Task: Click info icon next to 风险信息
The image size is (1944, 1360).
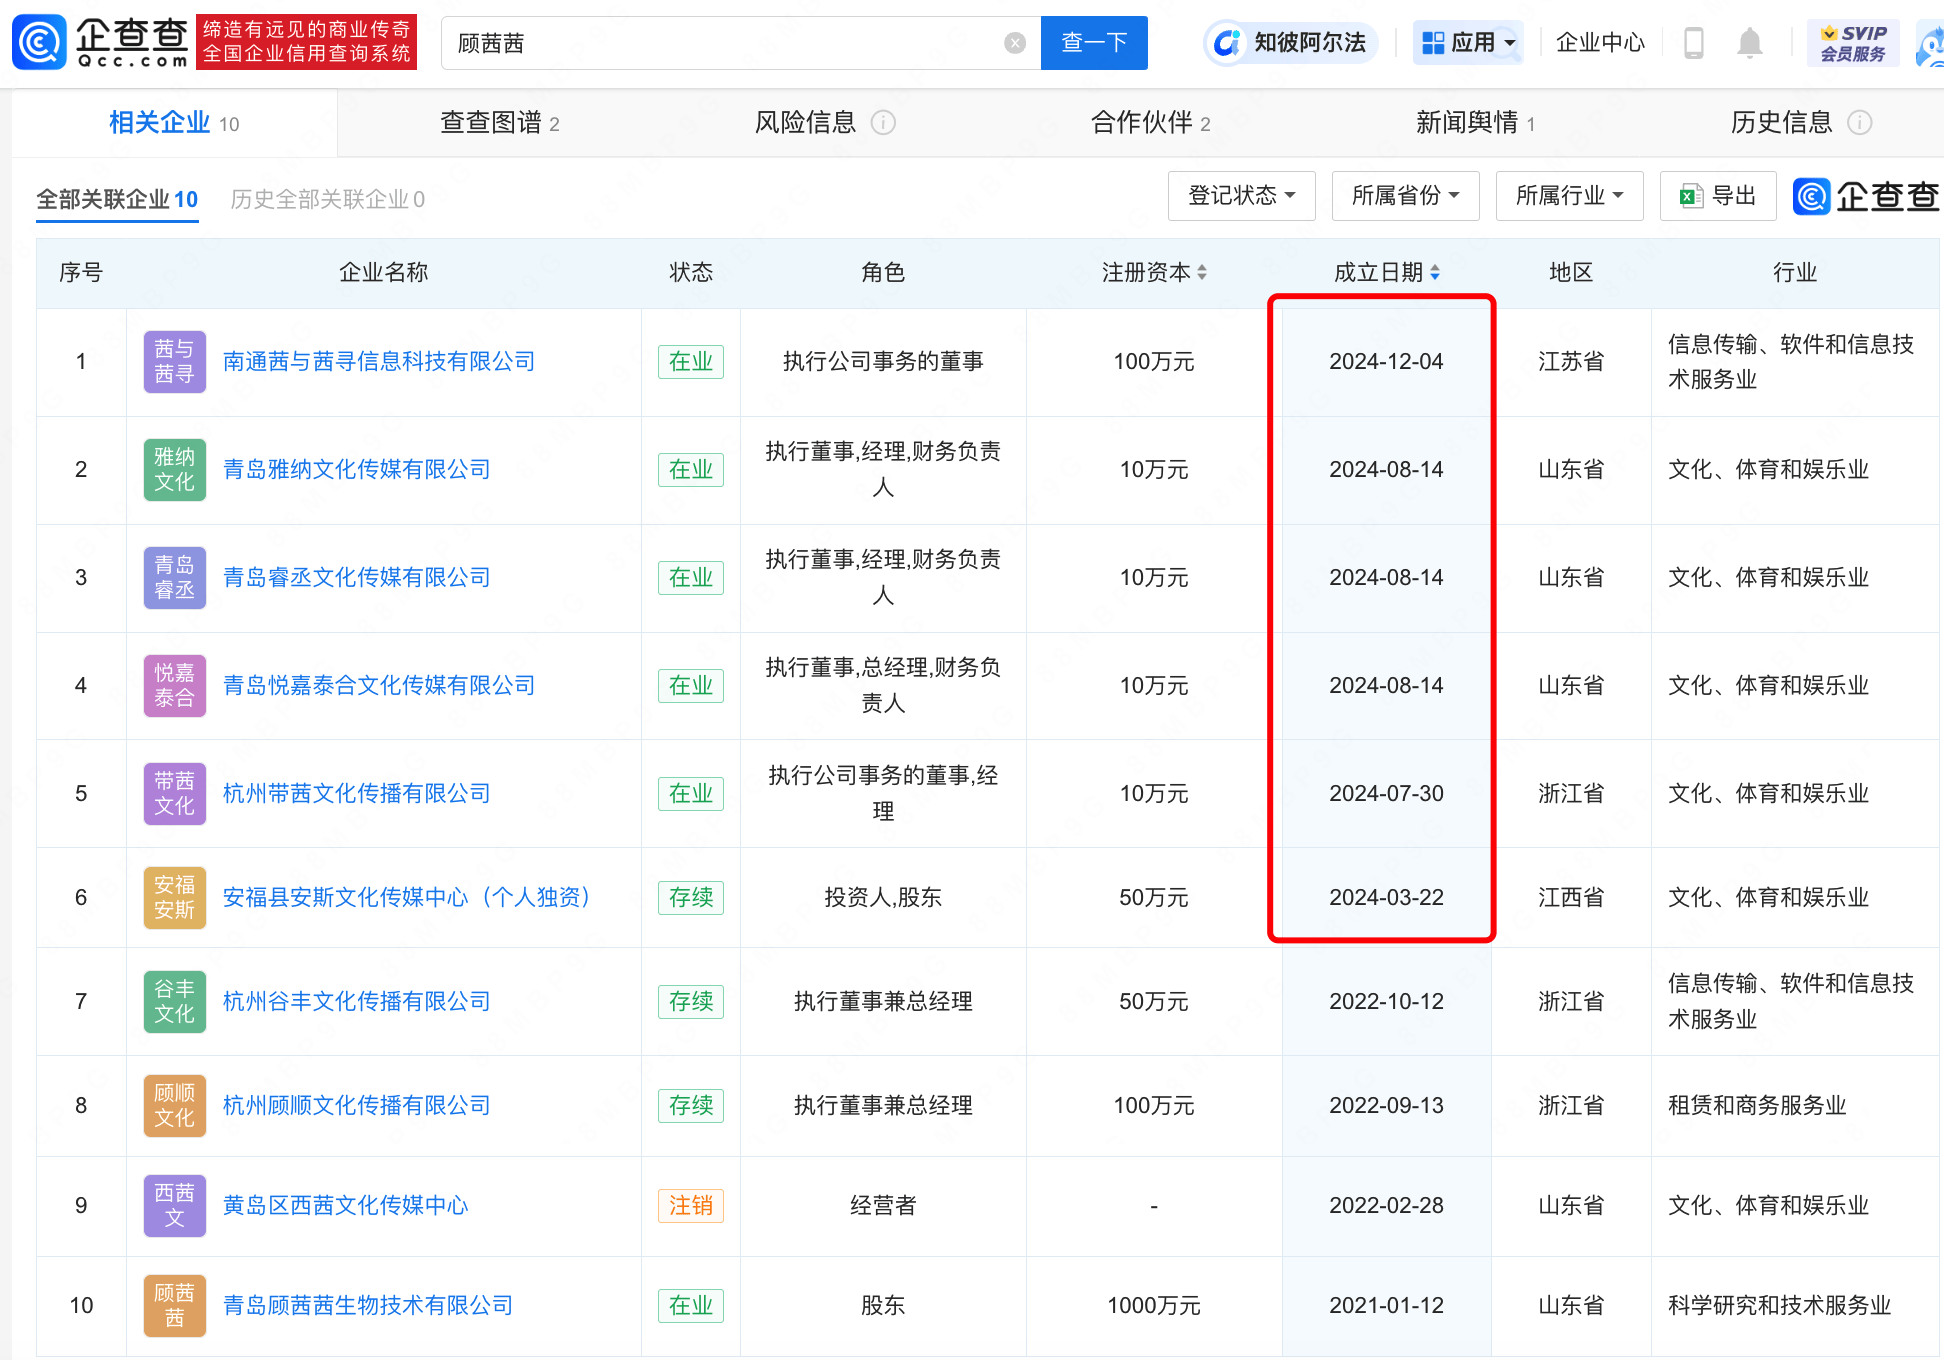Action: [883, 123]
